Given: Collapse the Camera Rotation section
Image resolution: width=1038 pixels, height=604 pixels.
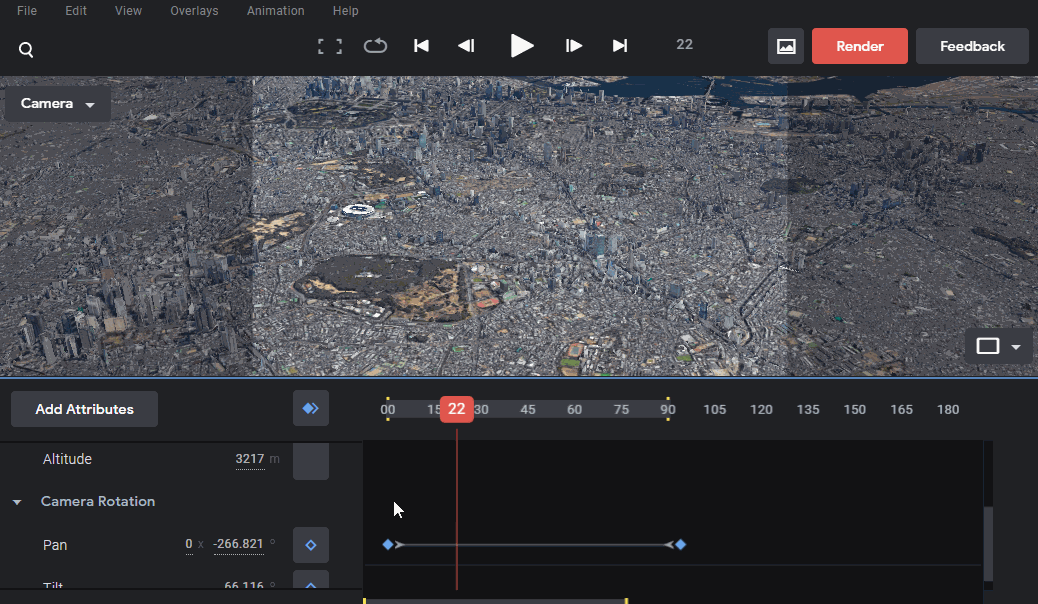Looking at the screenshot, I should tap(17, 502).
